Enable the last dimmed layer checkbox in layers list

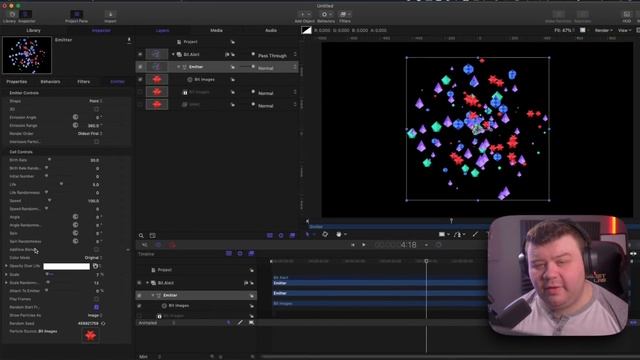[140, 105]
